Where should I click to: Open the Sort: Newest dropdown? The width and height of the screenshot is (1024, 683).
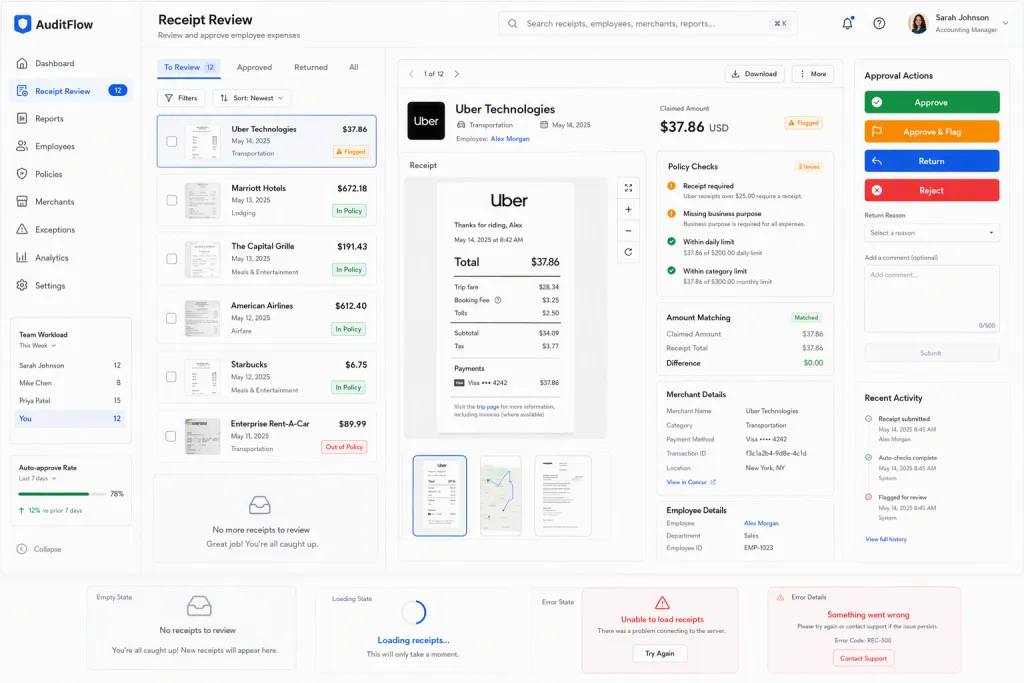(251, 98)
